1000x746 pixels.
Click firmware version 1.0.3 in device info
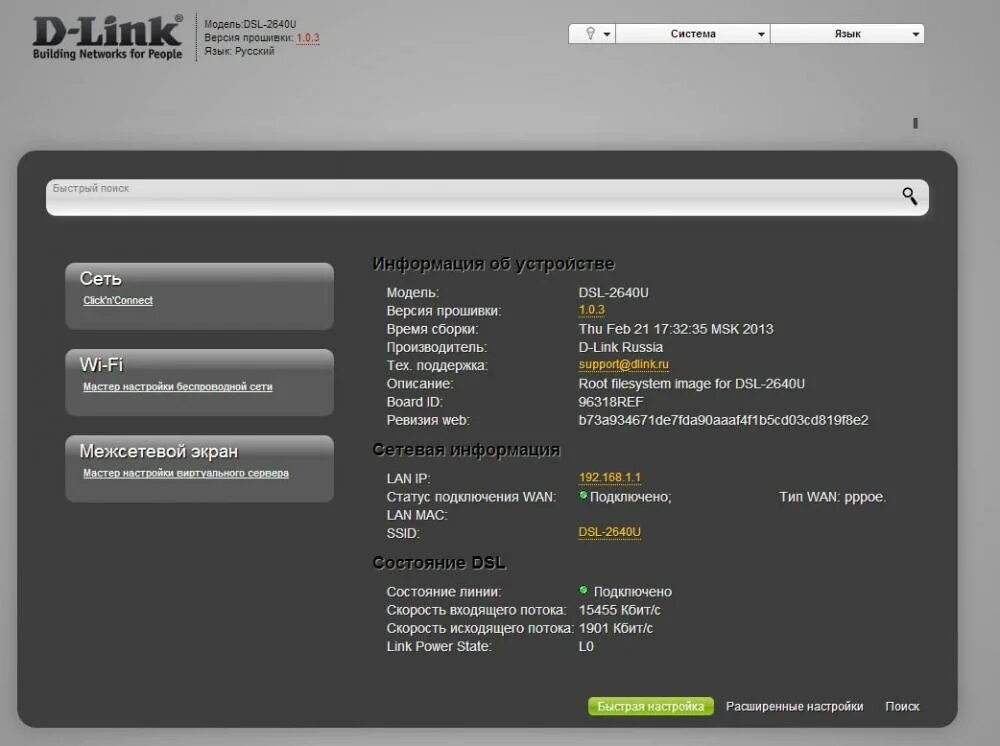pos(591,310)
